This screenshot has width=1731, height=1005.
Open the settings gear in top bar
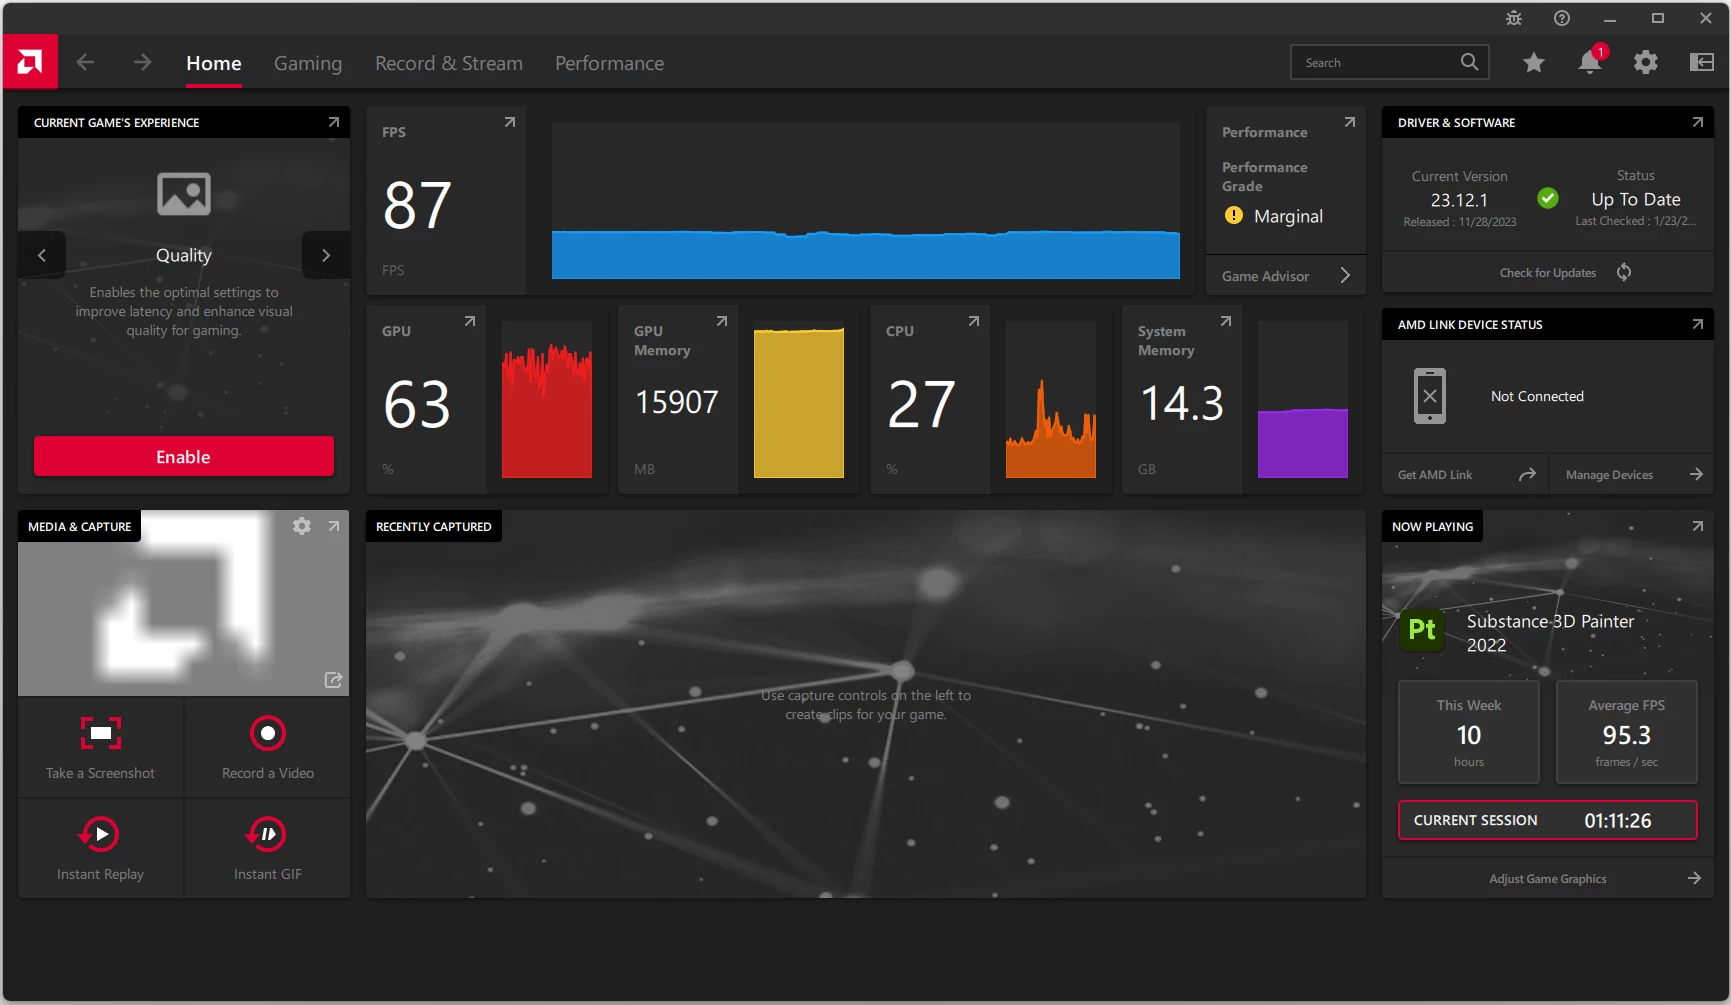click(x=1645, y=62)
